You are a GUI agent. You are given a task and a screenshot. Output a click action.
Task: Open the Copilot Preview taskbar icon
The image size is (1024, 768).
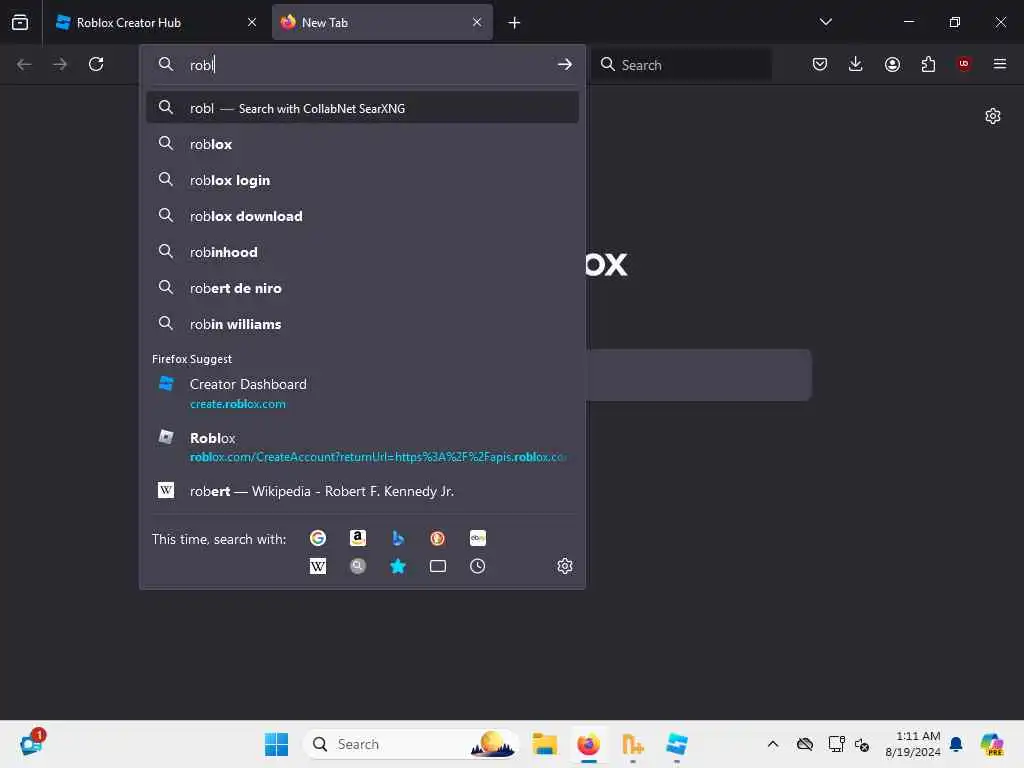pyautogui.click(x=991, y=744)
